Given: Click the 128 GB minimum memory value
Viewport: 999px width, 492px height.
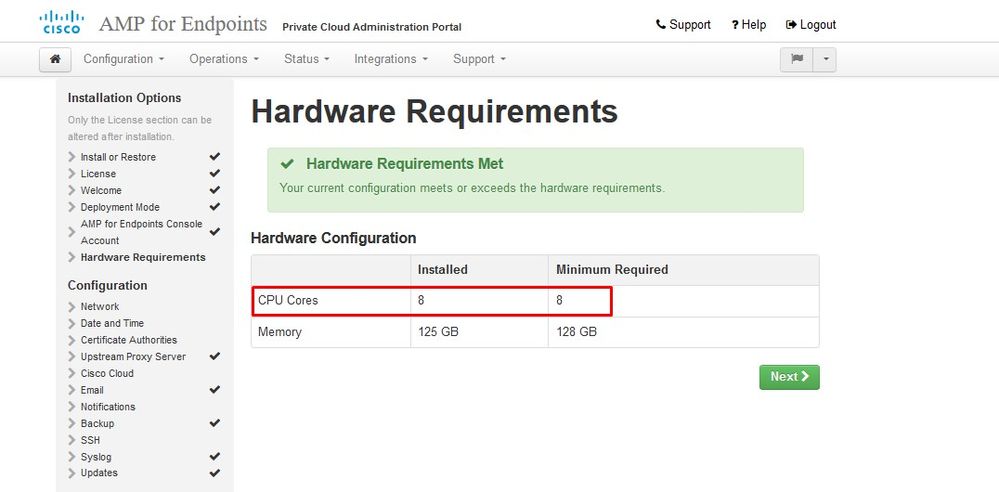Looking at the screenshot, I should [x=577, y=332].
